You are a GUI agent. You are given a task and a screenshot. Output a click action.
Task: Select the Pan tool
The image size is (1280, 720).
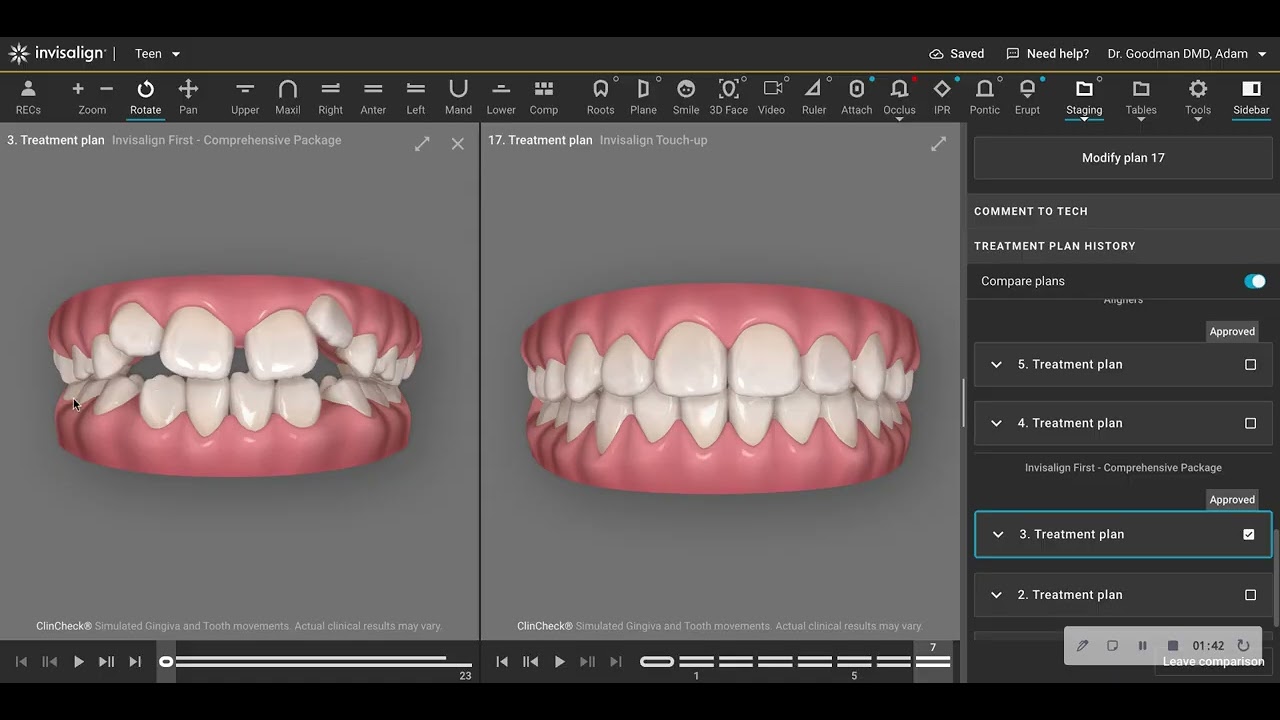pos(188,97)
